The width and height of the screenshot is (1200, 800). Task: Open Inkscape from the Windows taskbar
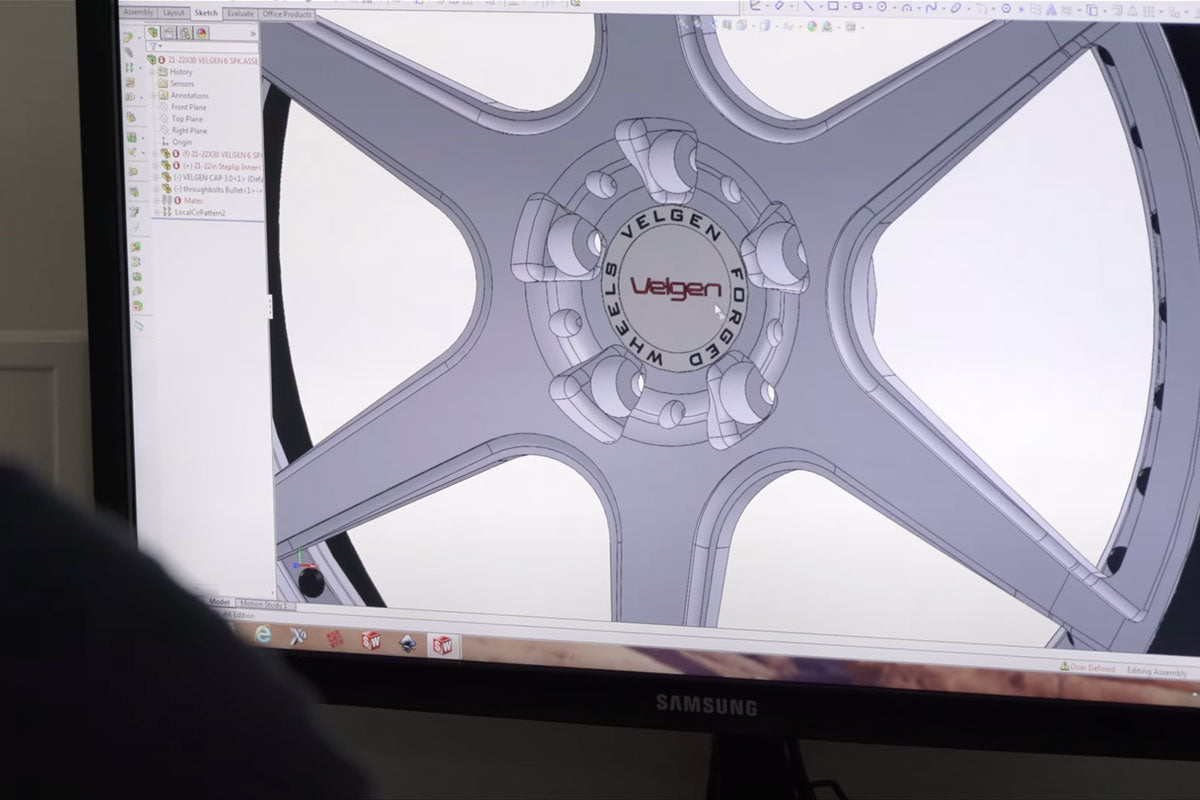click(406, 644)
